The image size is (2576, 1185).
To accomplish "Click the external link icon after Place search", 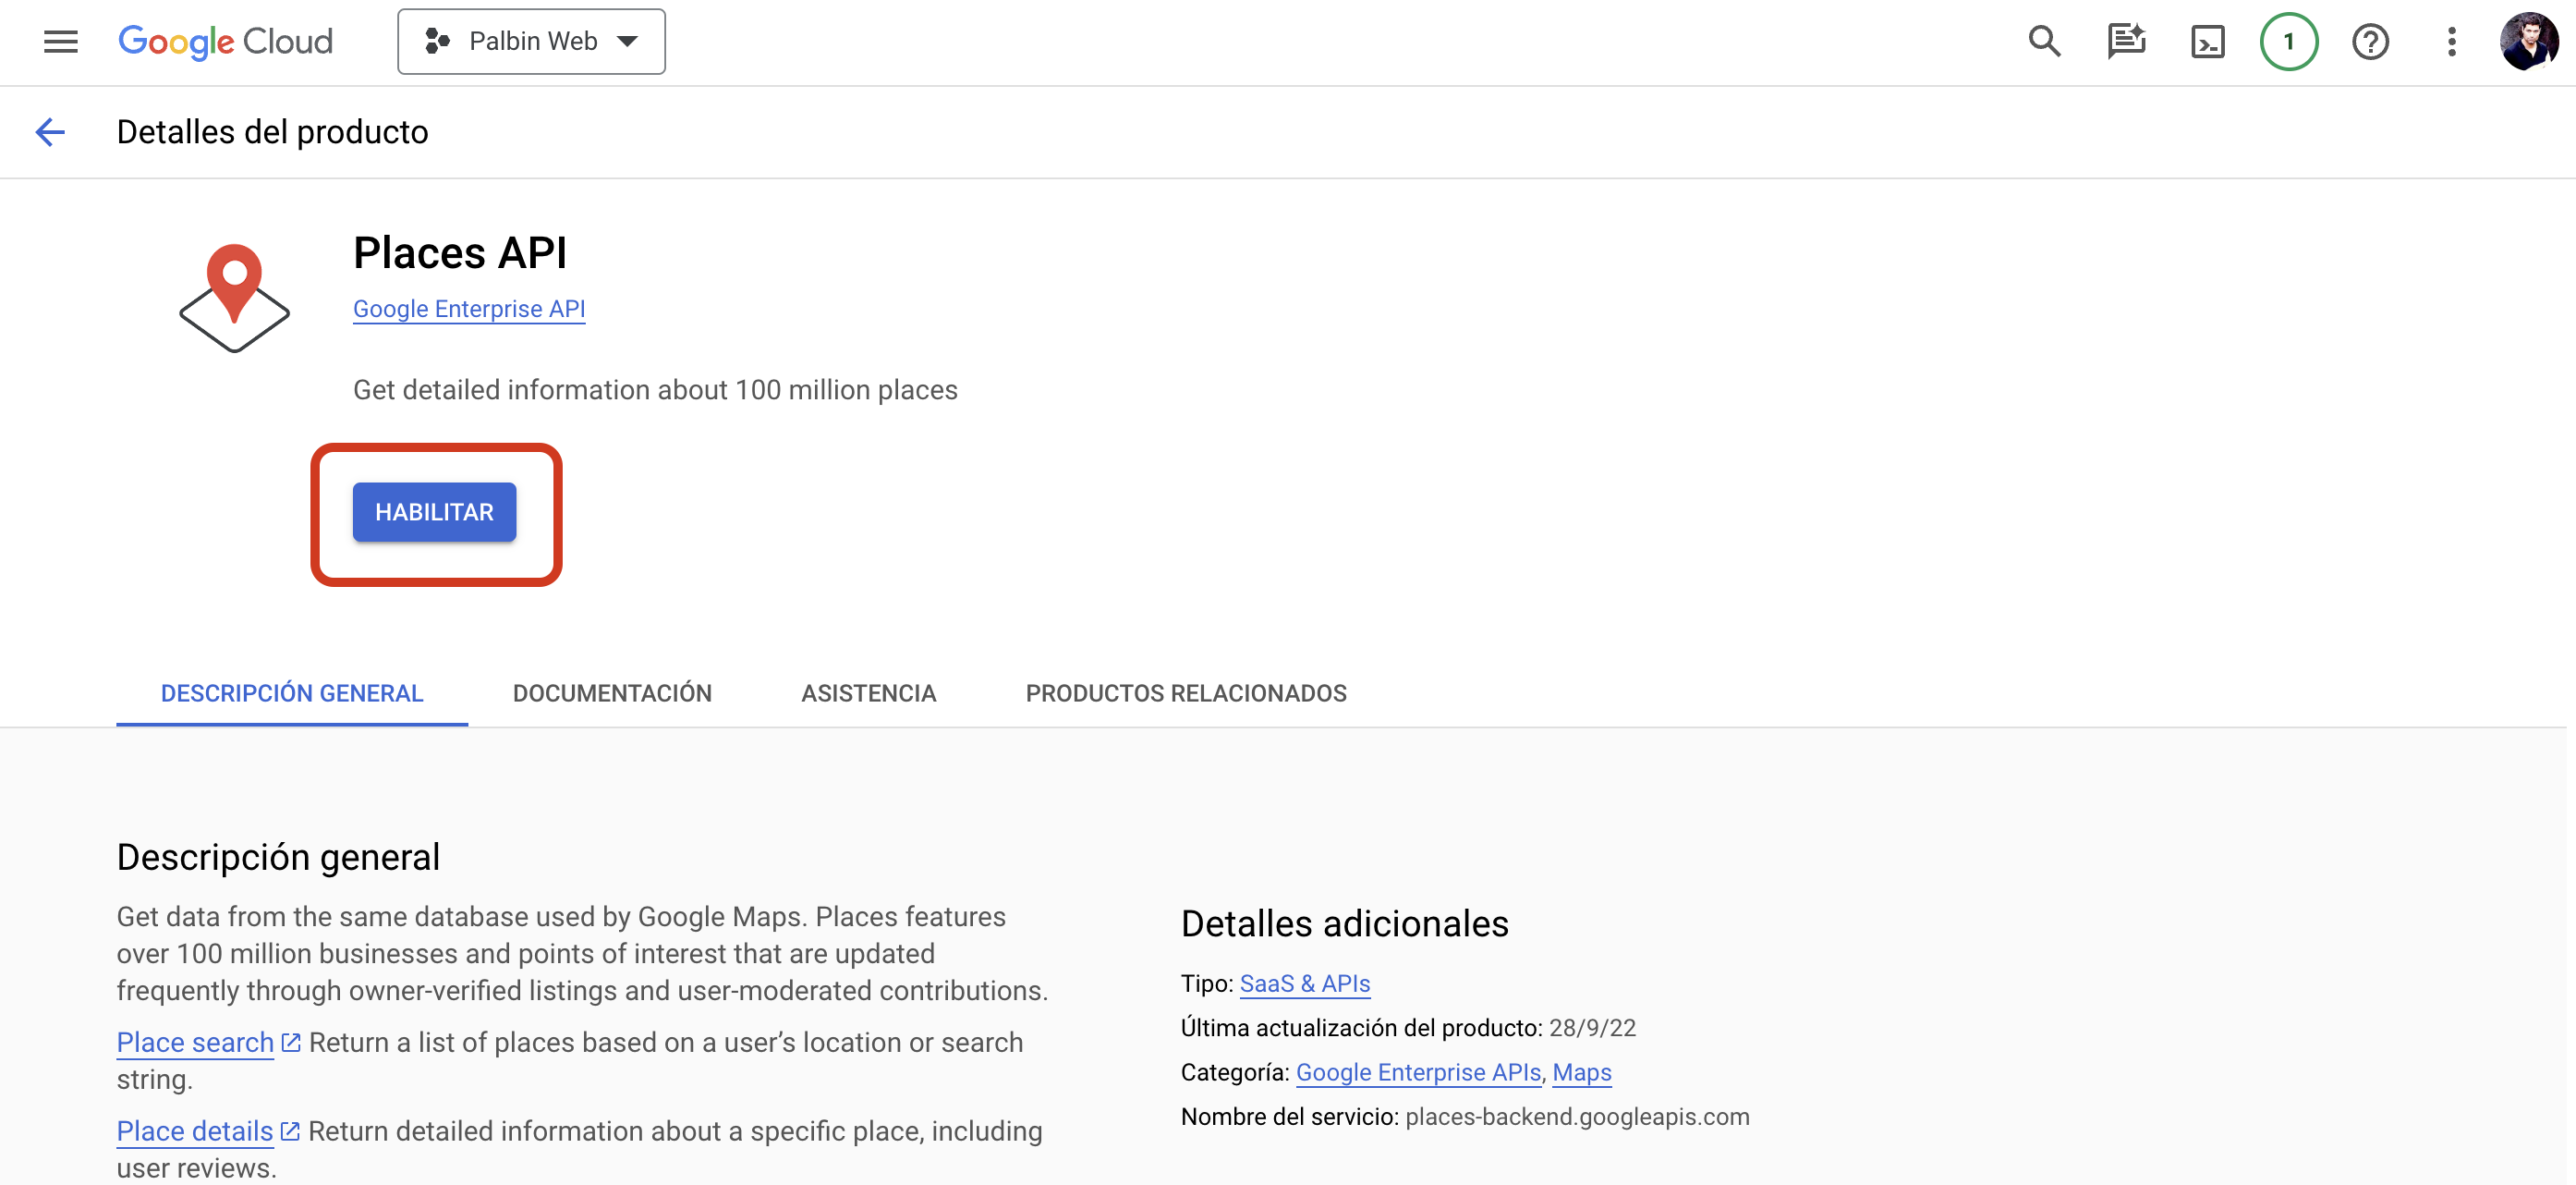I will [x=291, y=1043].
